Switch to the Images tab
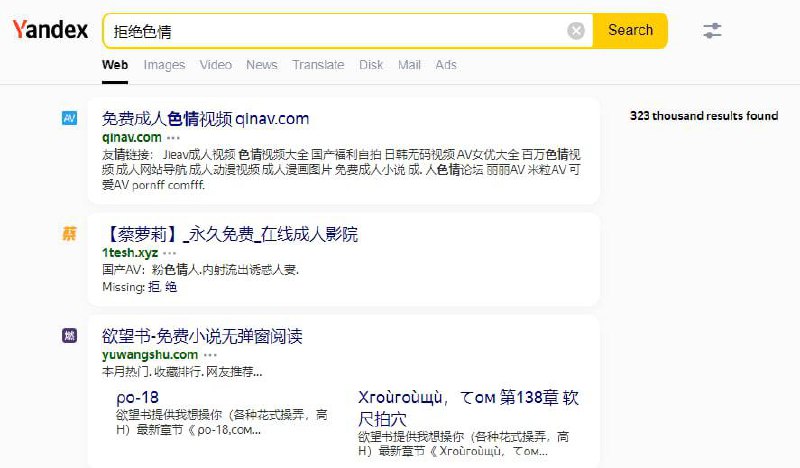Screen dimensions: 800x468 pos(164,65)
